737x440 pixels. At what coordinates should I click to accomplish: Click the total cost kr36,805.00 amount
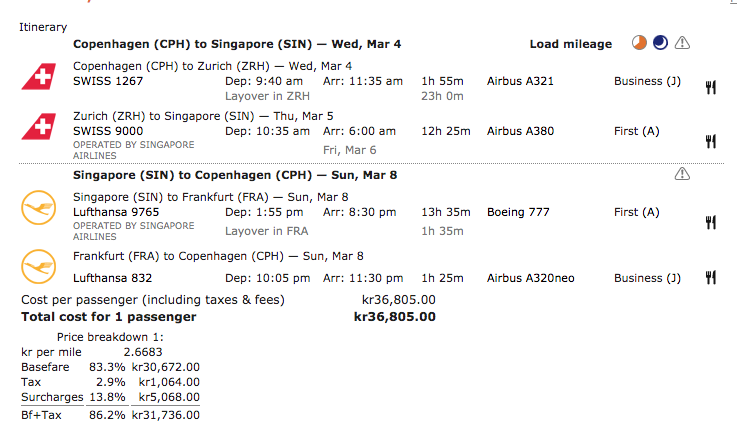coord(395,317)
